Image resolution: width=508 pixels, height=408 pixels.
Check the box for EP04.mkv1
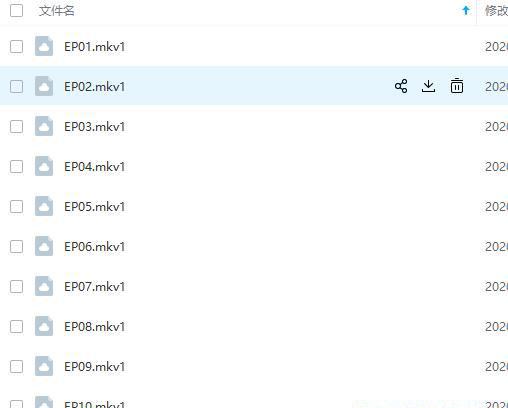tap(16, 167)
